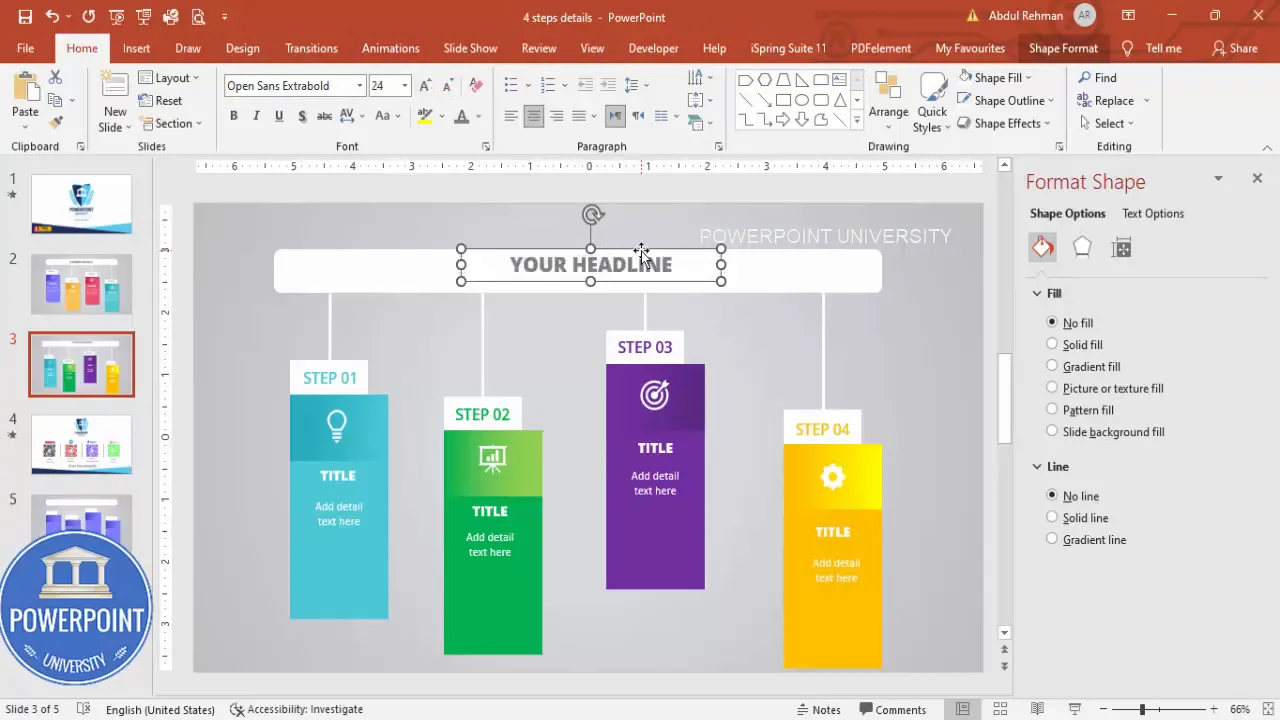Switch to the Insert tab

[136, 48]
